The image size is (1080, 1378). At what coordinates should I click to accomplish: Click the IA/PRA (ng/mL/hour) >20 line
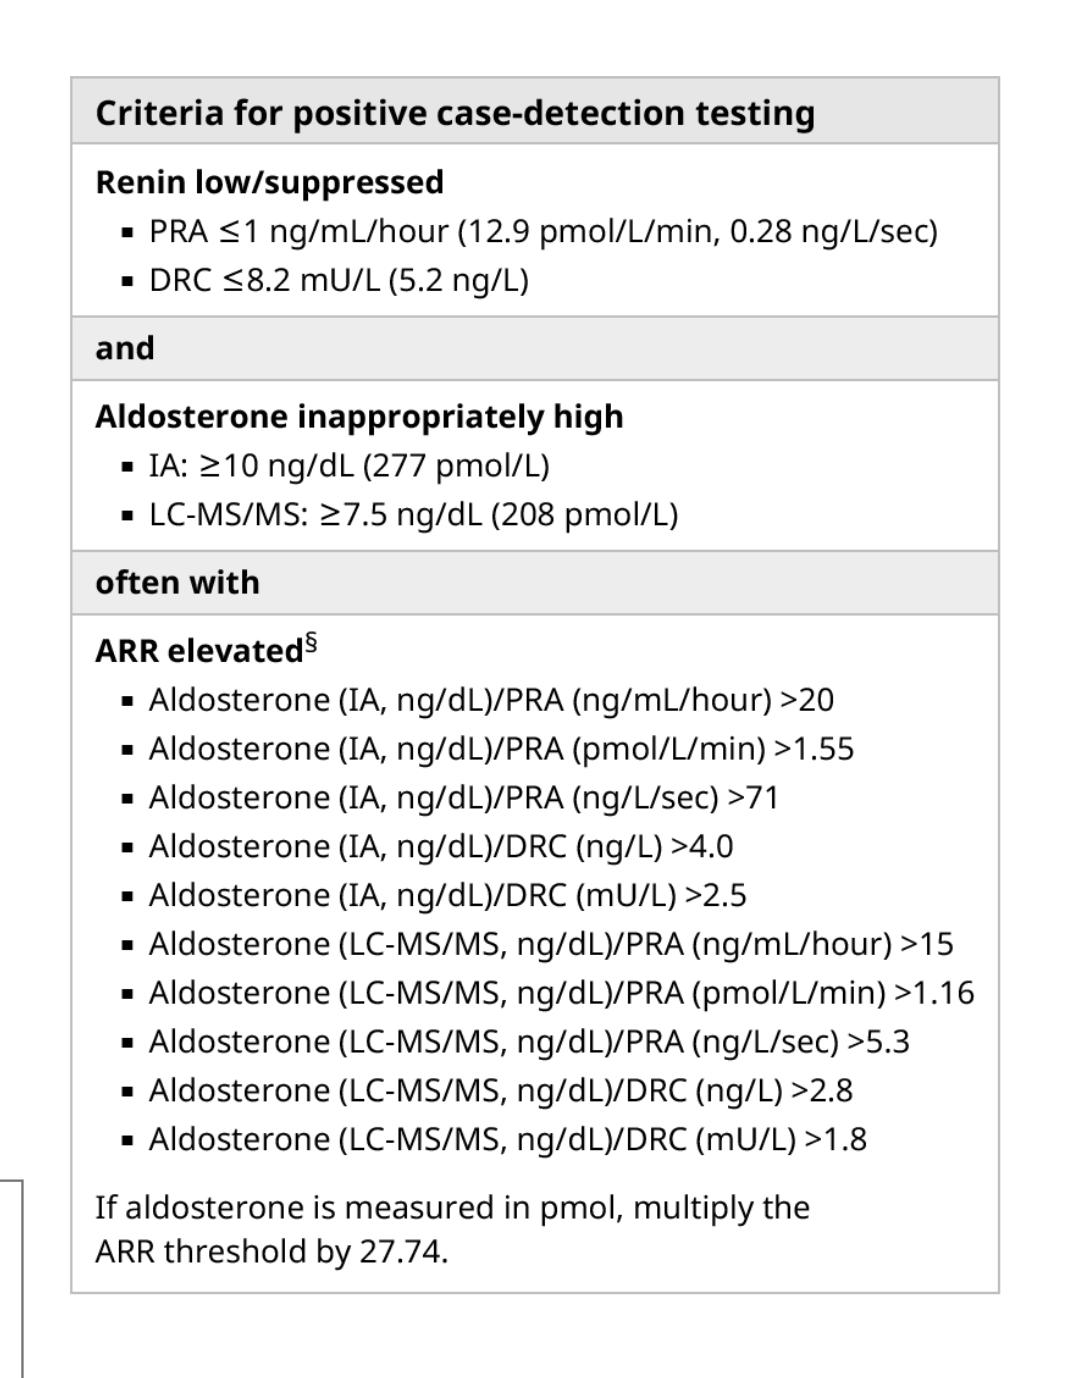(491, 700)
